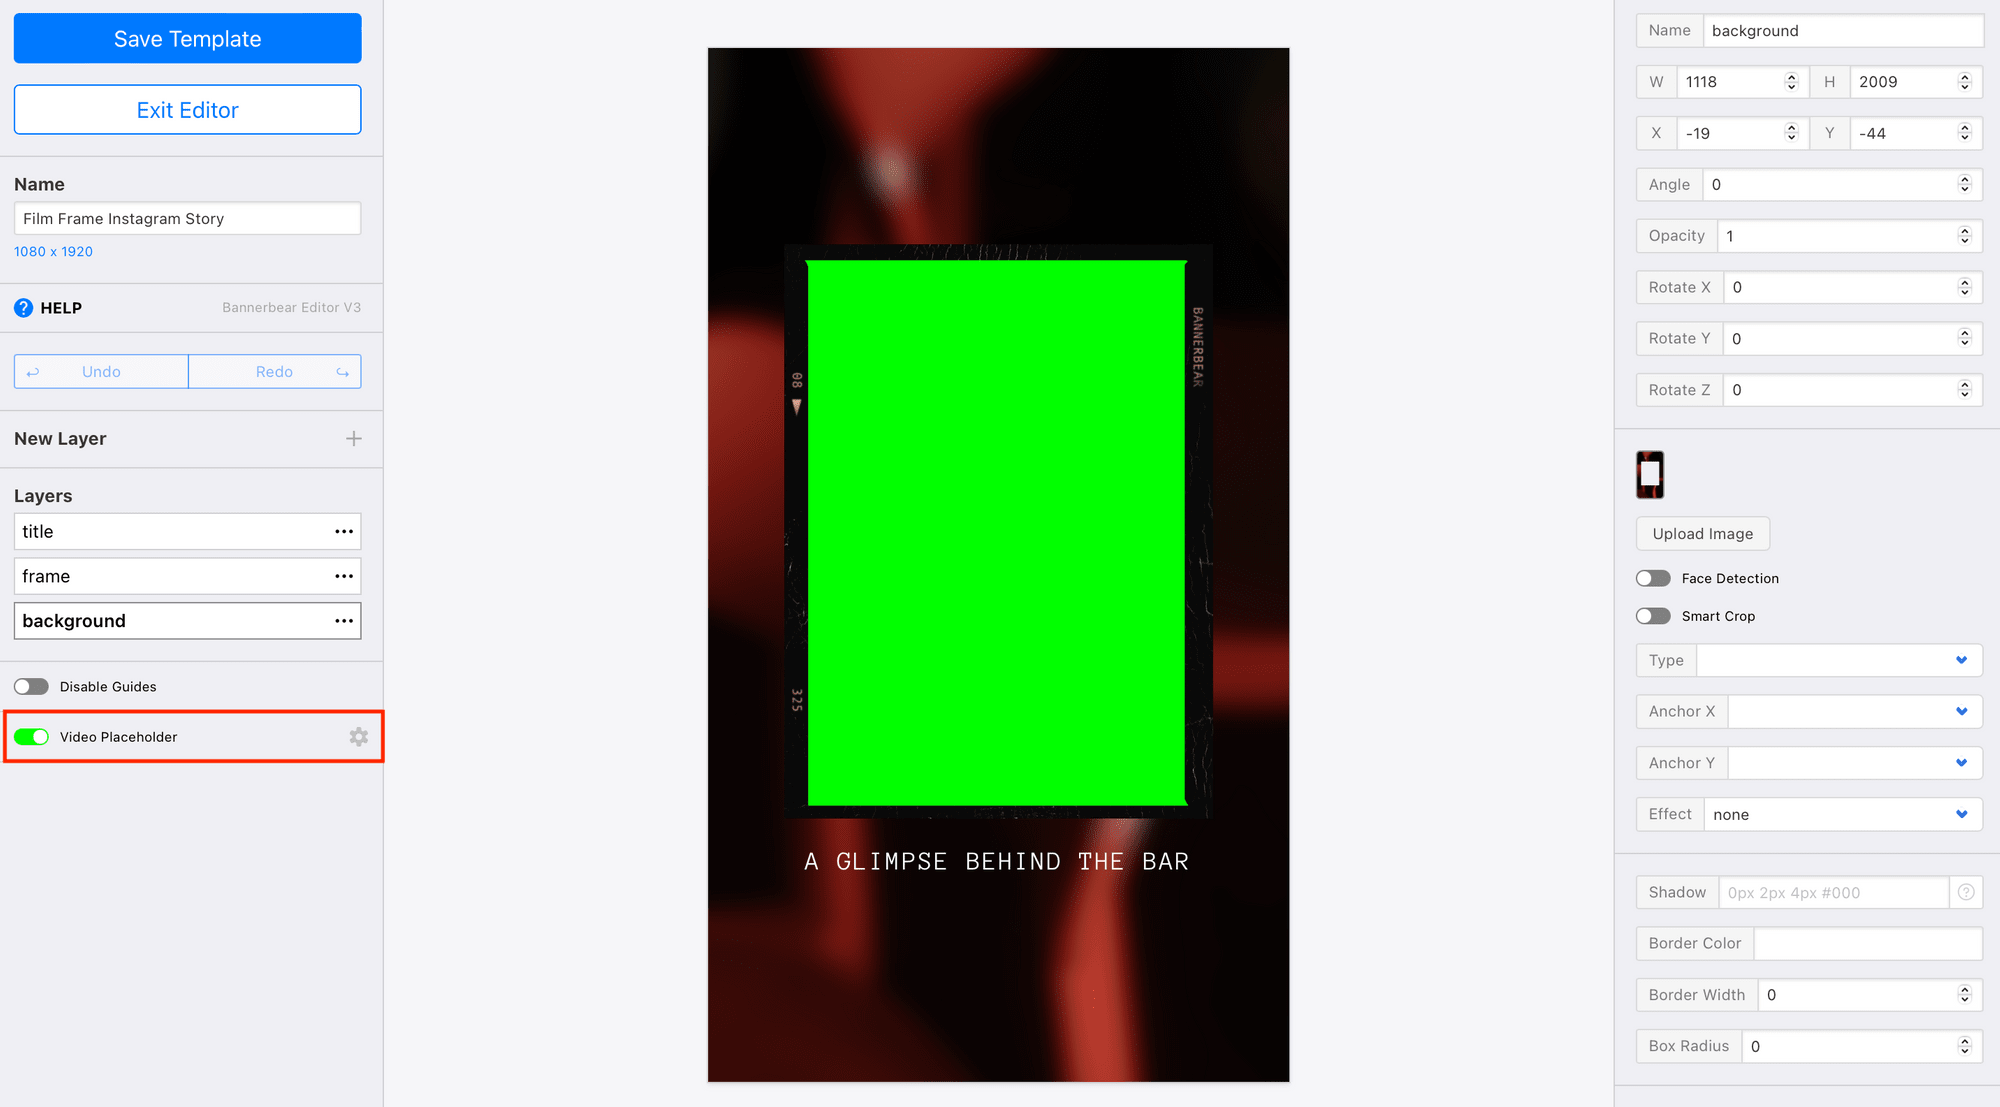The width and height of the screenshot is (2000, 1107).
Task: Click the Exit Editor button
Action: click(x=187, y=109)
